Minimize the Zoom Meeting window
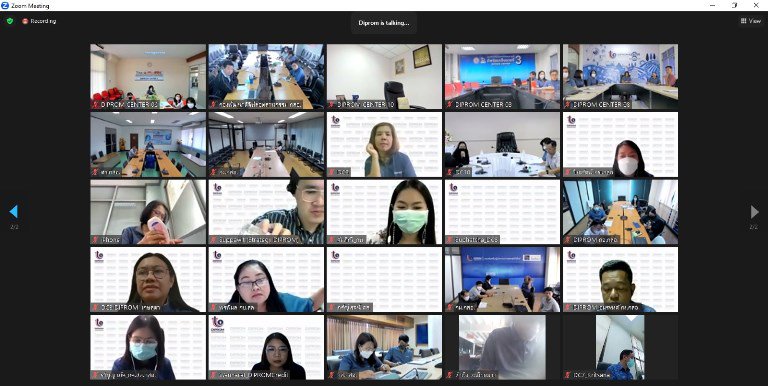 click(x=712, y=5)
